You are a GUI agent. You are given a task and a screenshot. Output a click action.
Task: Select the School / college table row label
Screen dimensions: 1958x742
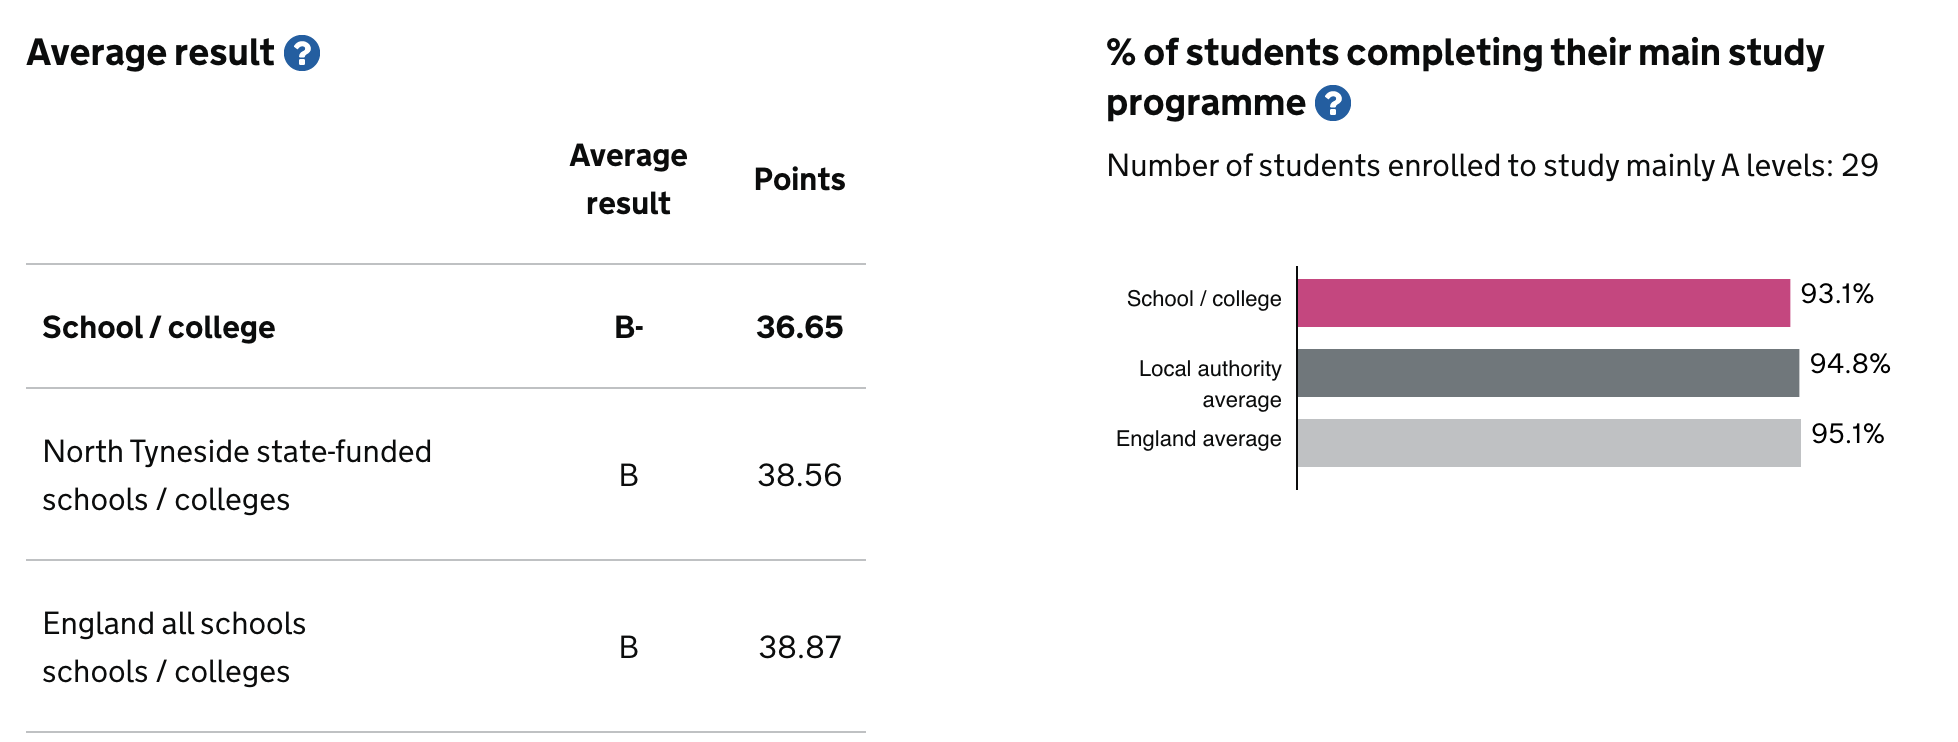159,328
